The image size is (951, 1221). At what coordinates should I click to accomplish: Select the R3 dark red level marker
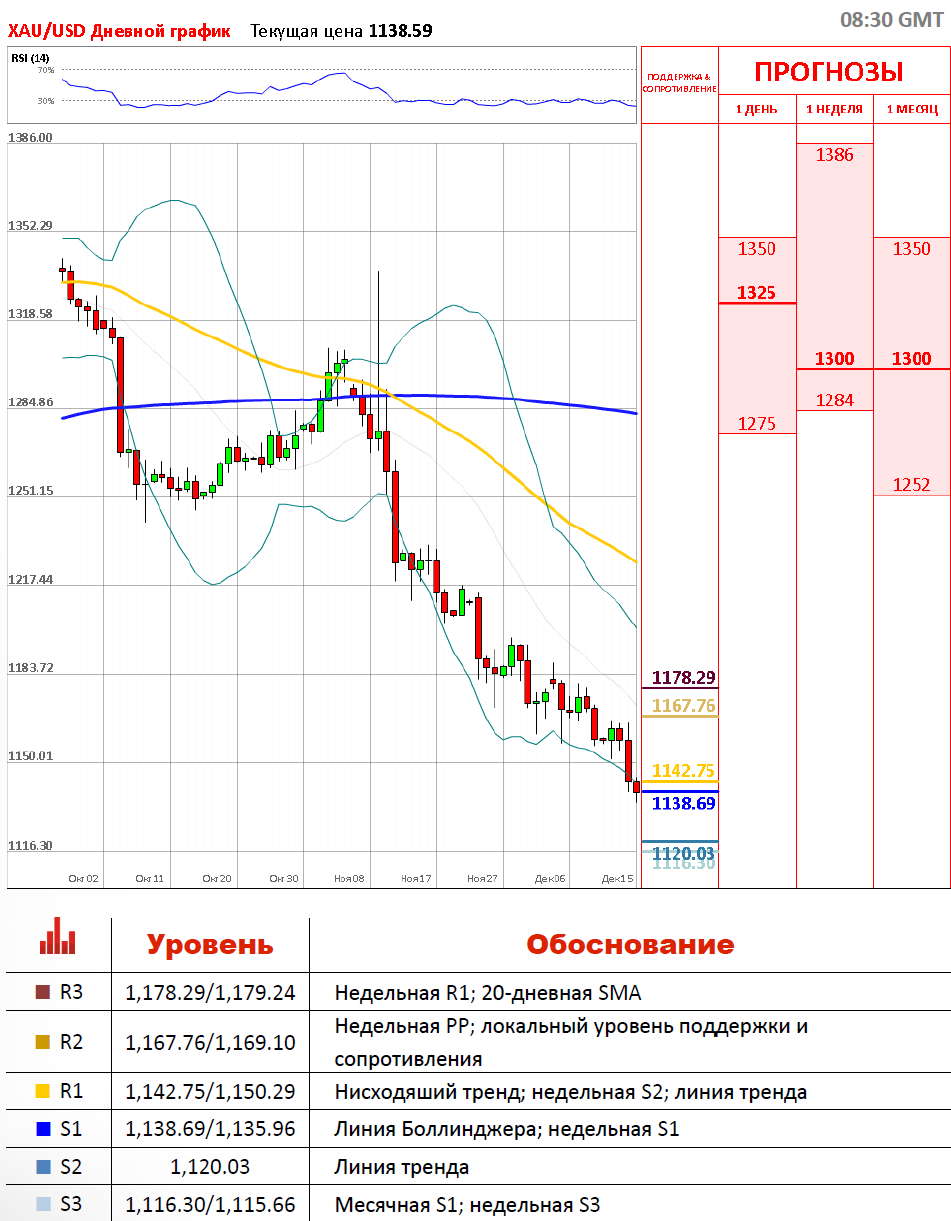pyautogui.click(x=42, y=992)
